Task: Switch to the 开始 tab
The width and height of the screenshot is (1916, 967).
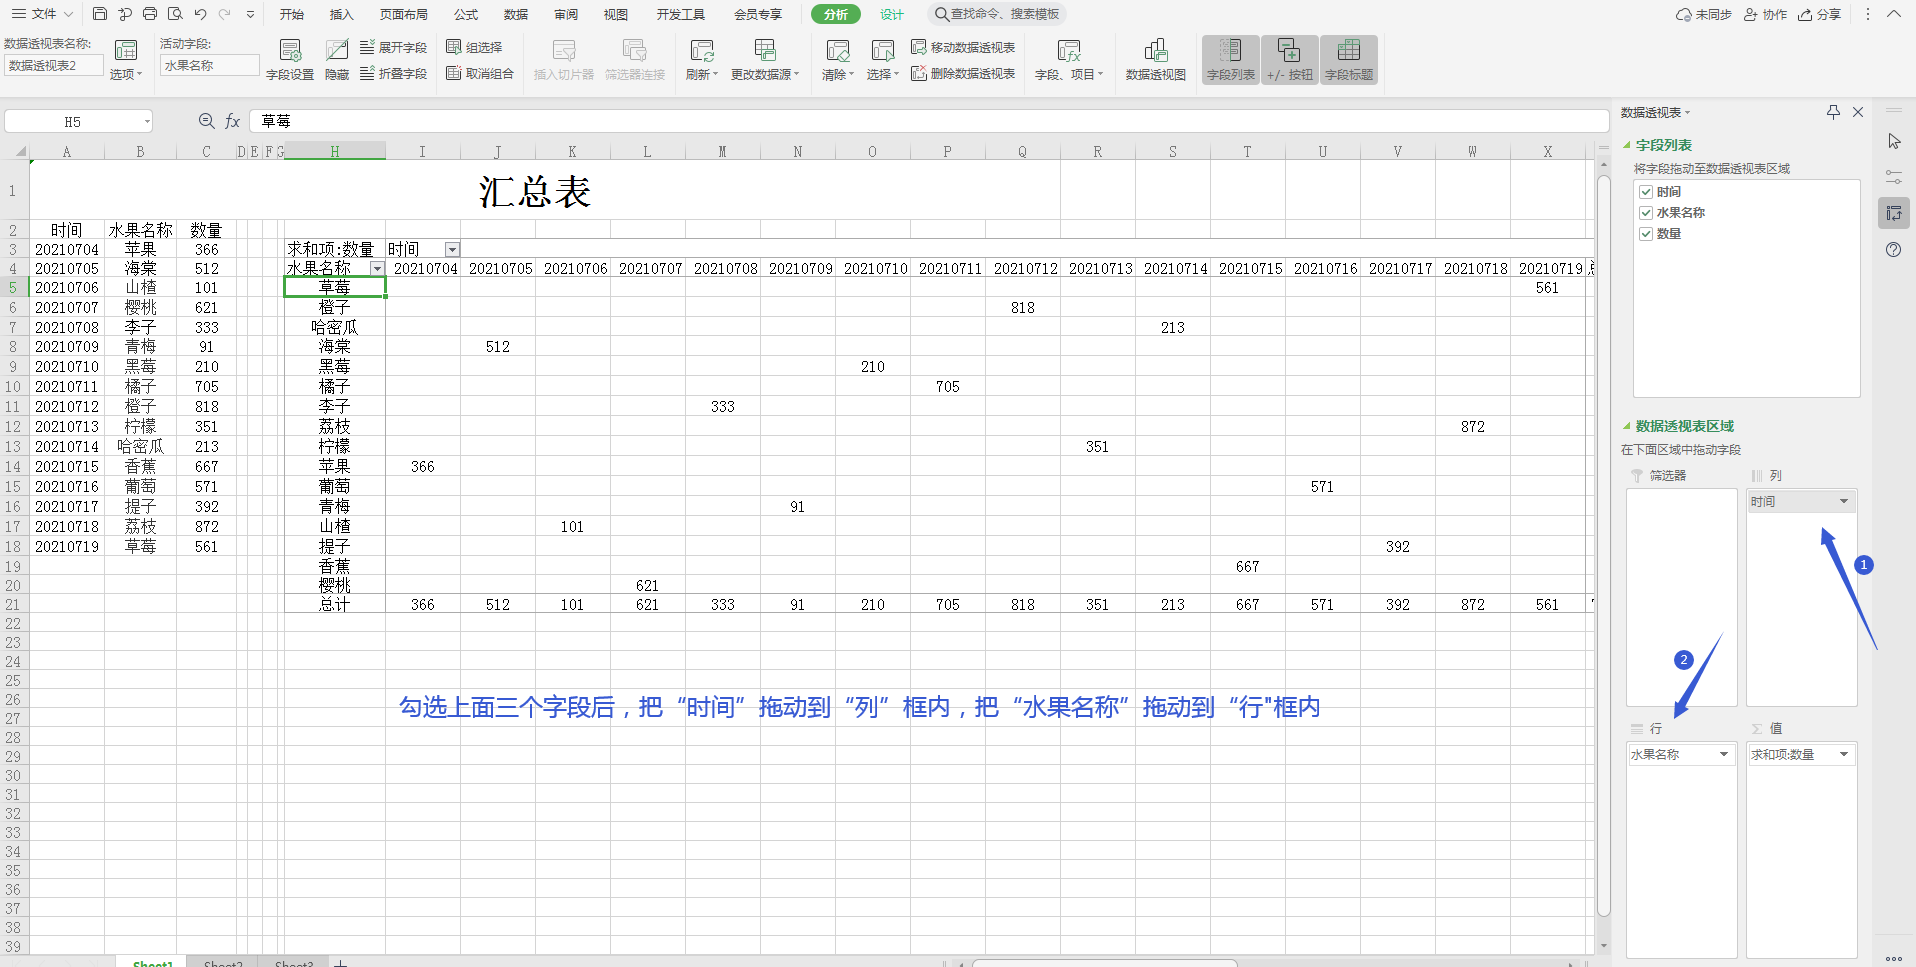Action: coord(292,14)
